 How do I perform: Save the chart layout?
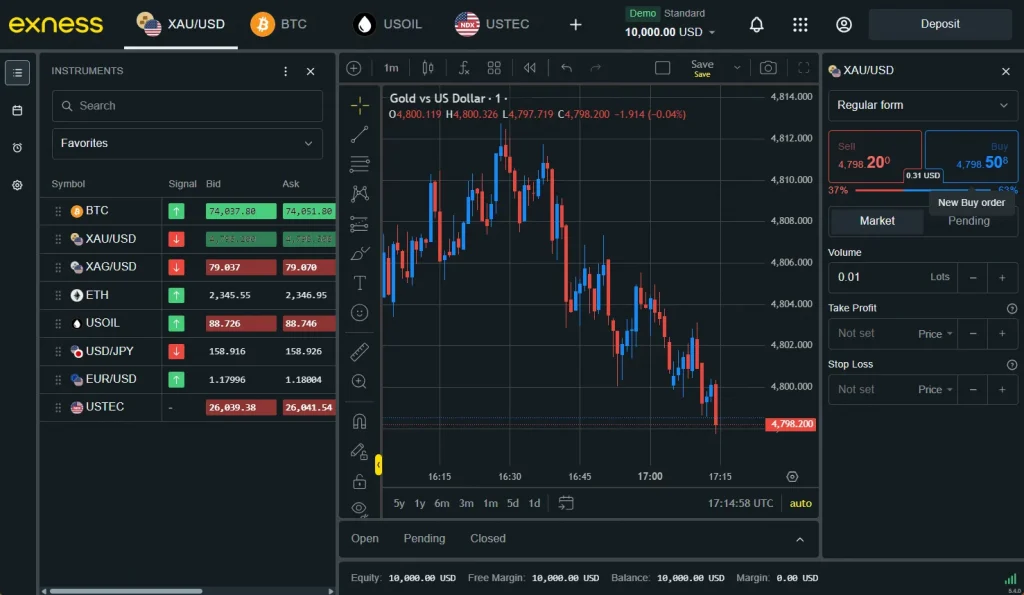(702, 68)
